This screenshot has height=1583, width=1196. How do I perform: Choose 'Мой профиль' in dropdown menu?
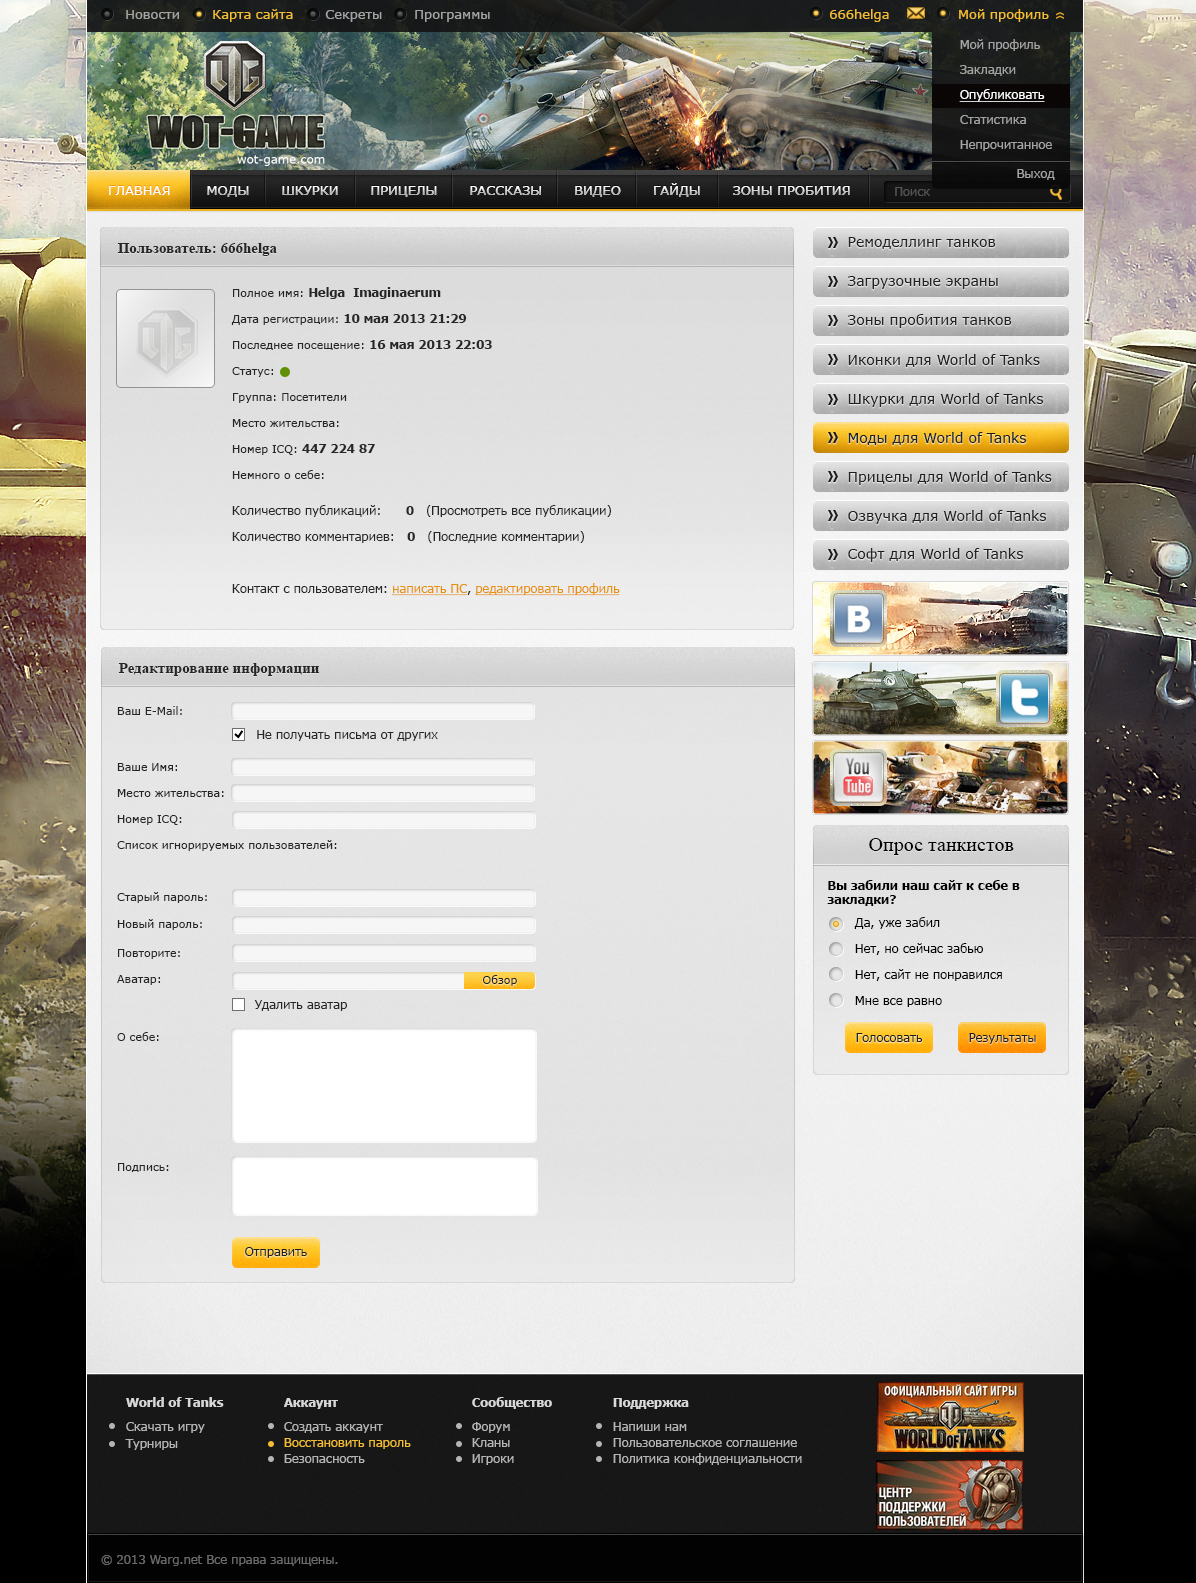[1000, 44]
